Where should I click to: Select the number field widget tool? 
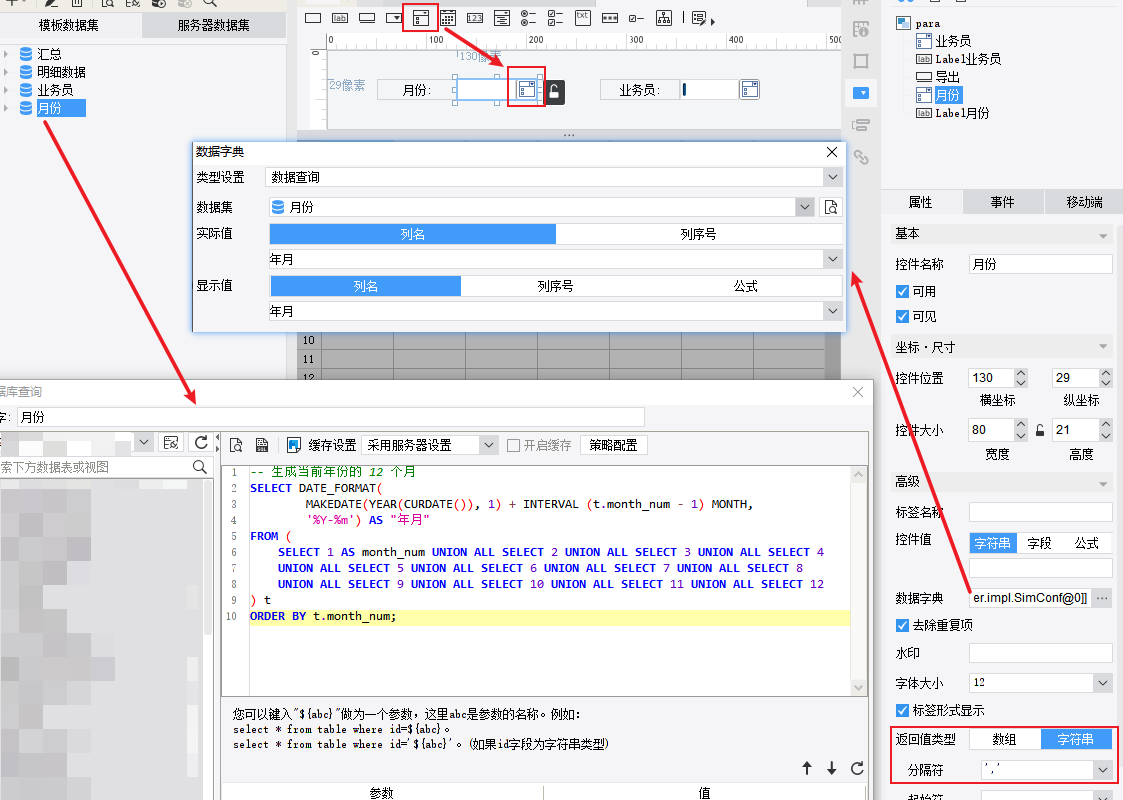tap(475, 18)
